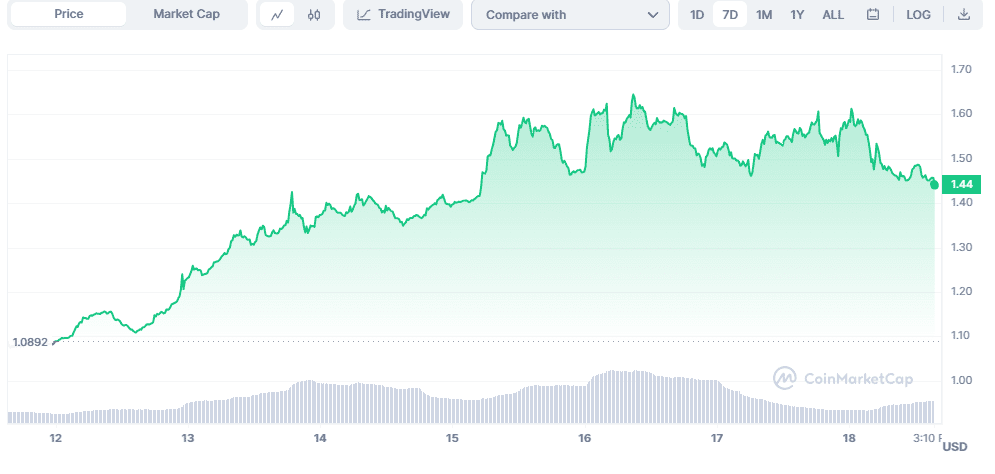Image resolution: width=995 pixels, height=474 pixels.
Task: Click the 1.0892 opening price label
Action: click(30, 342)
